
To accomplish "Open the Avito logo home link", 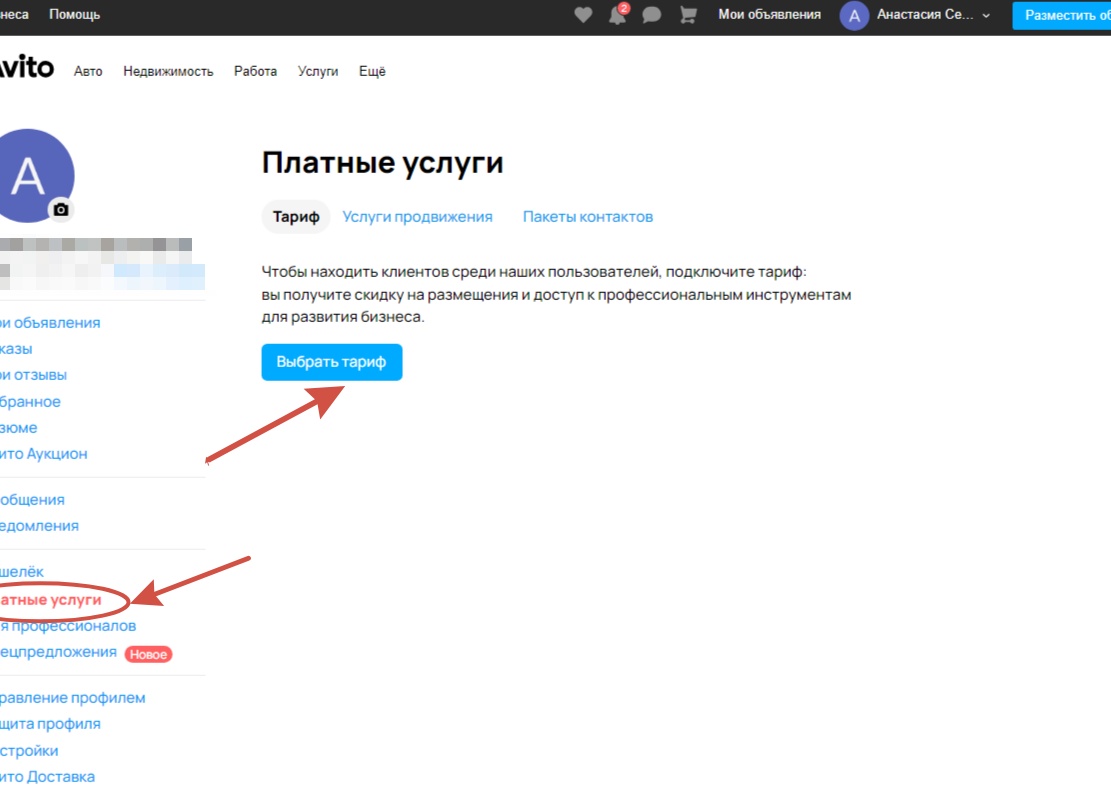I will coord(27,68).
